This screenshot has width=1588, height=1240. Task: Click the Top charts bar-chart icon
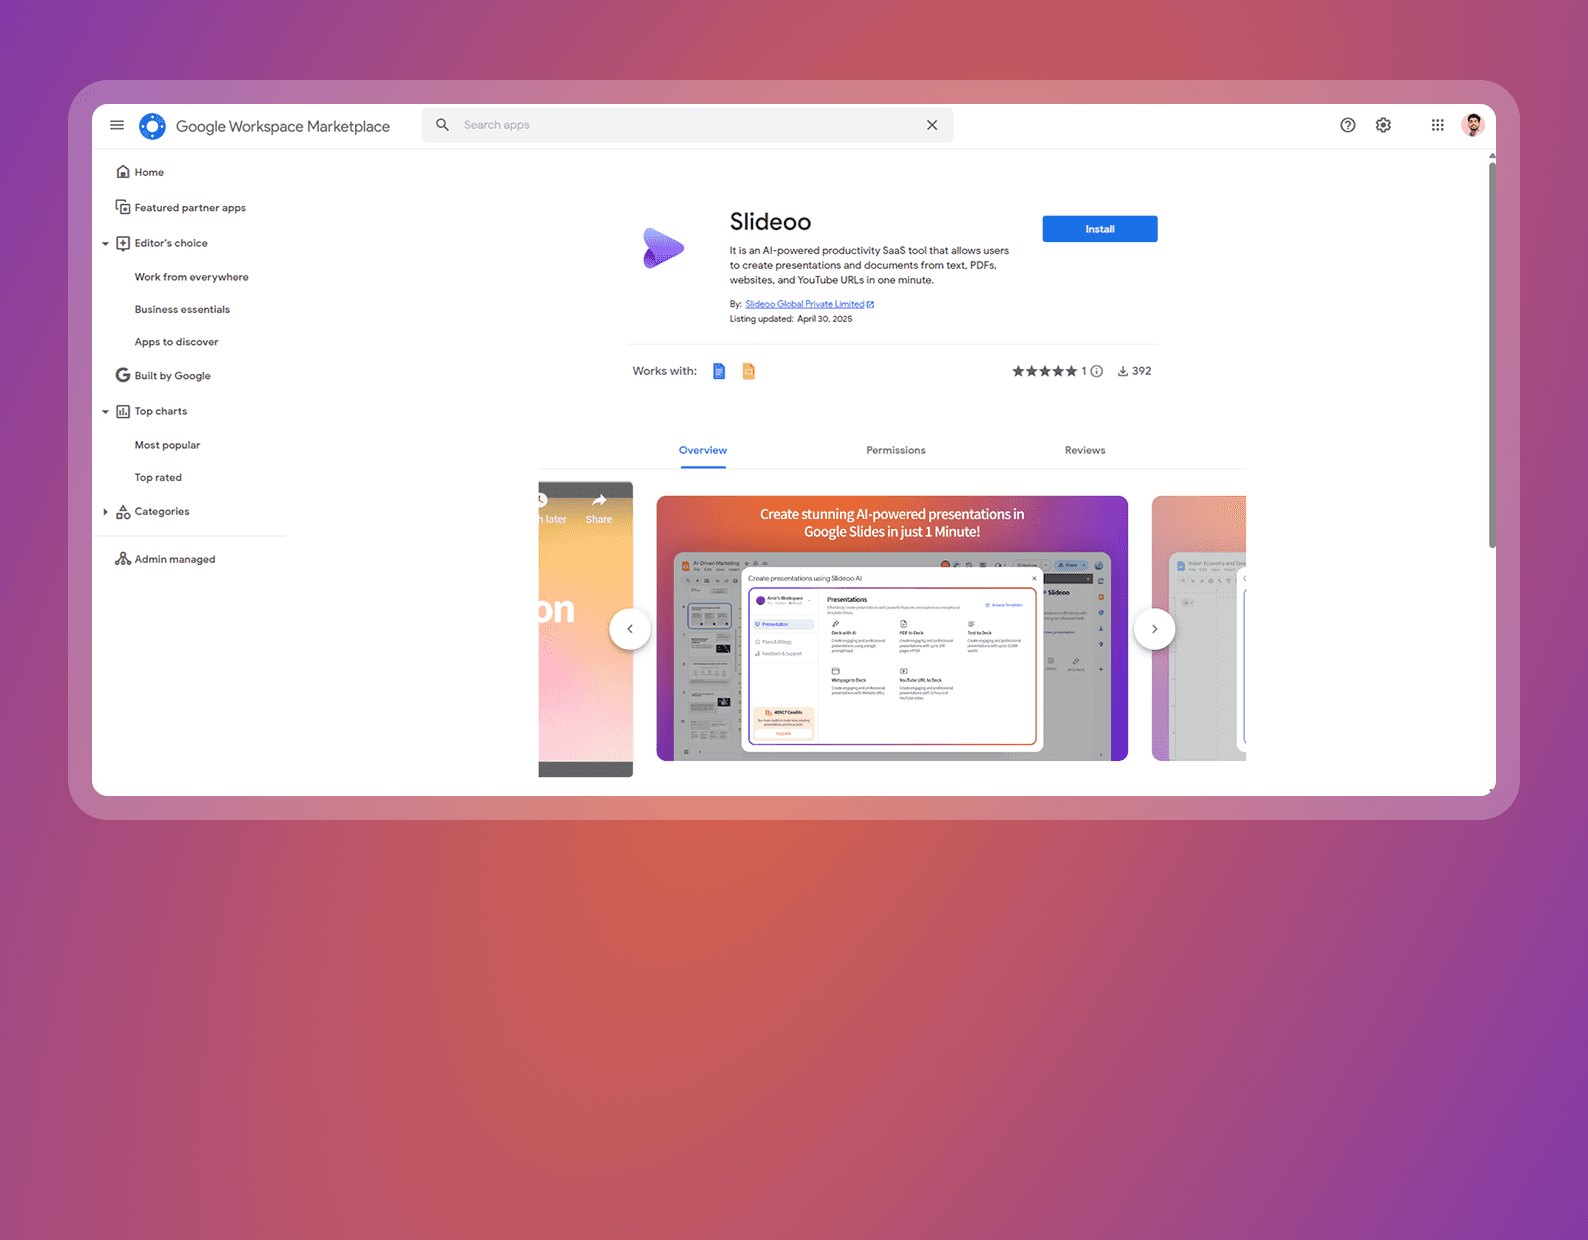123,411
